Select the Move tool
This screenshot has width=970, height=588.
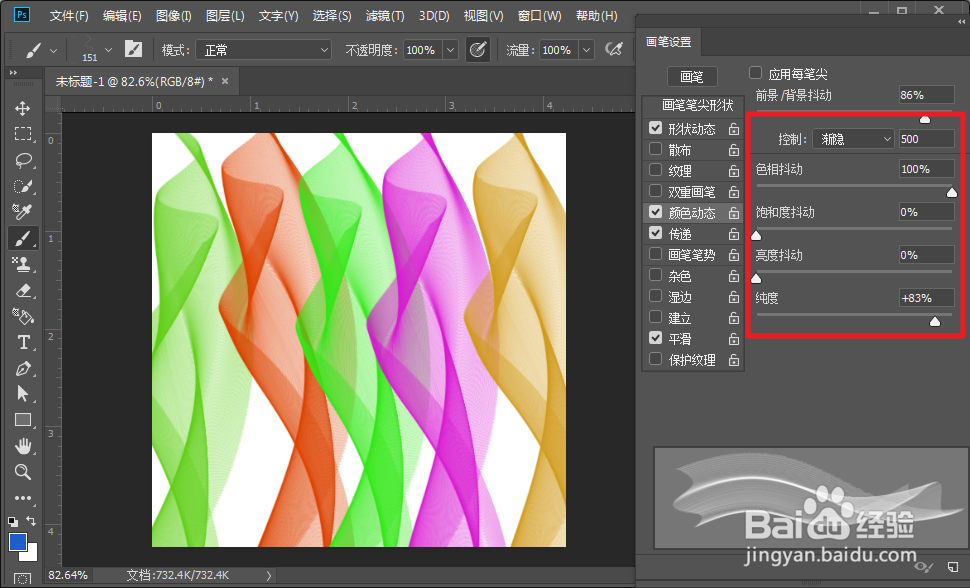point(23,108)
